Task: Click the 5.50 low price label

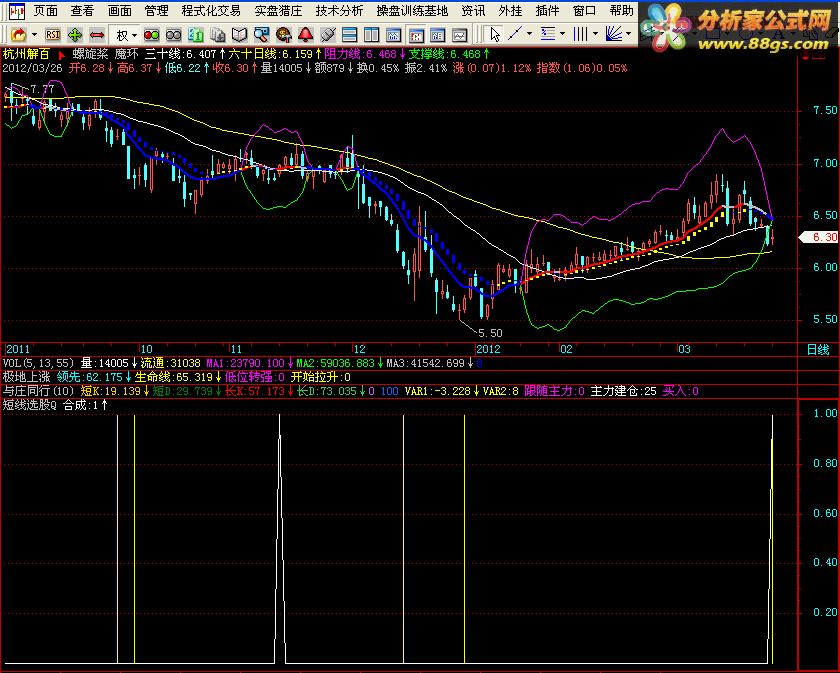Action: (490, 333)
